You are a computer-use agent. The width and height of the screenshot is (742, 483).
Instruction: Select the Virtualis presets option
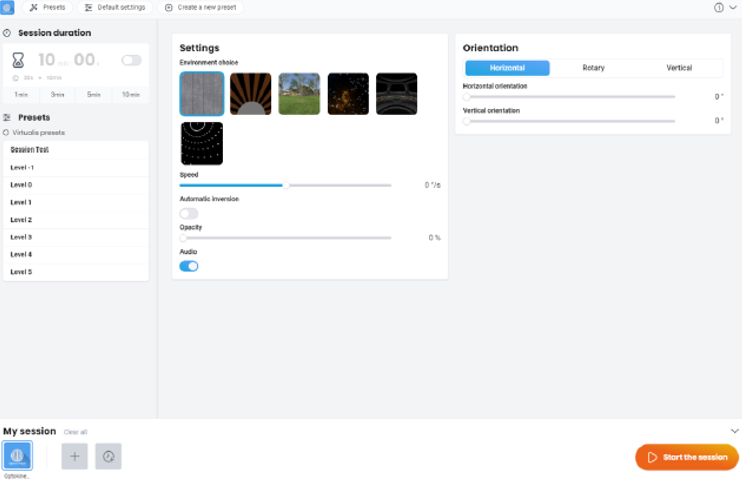tap(38, 132)
